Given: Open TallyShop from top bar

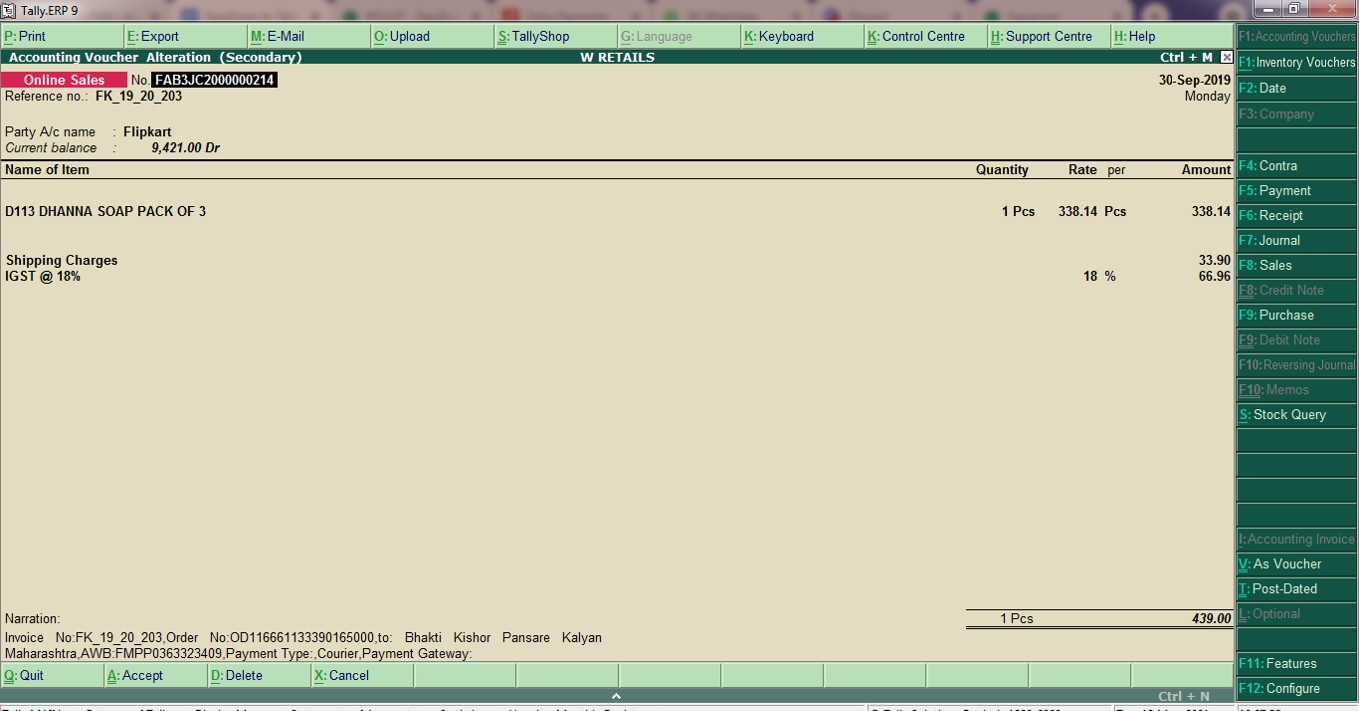Looking at the screenshot, I should [555, 36].
